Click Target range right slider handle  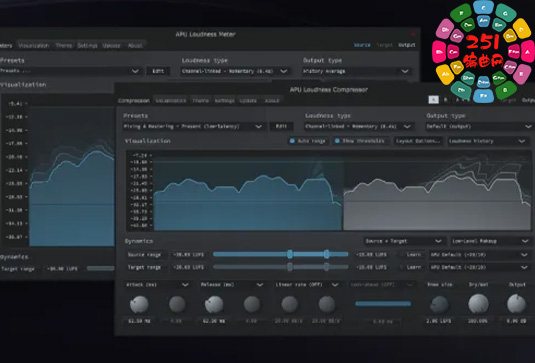click(326, 266)
